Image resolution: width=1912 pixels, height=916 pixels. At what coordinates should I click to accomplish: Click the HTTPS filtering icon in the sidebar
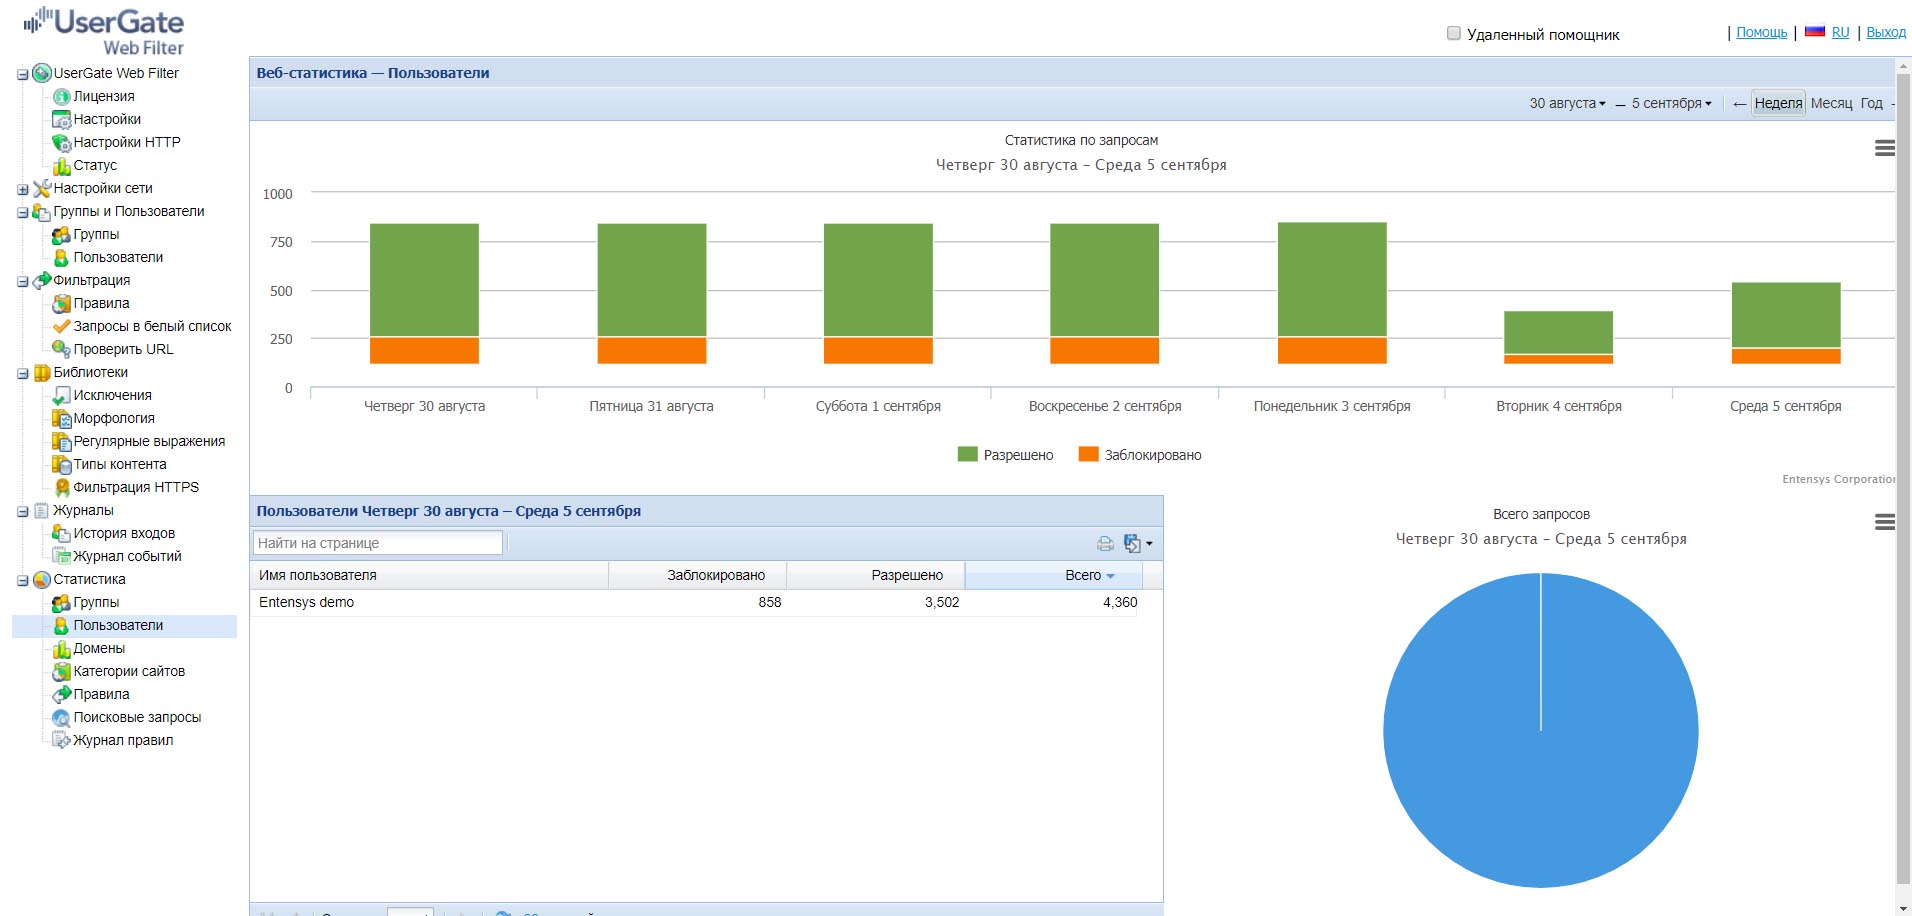point(62,487)
